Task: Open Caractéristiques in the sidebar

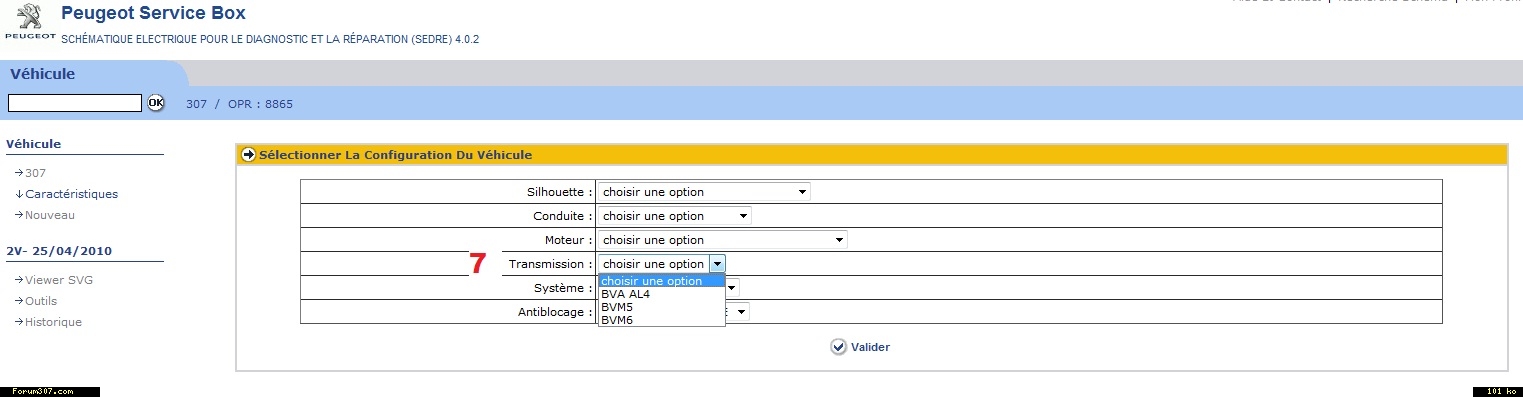Action: 71,194
